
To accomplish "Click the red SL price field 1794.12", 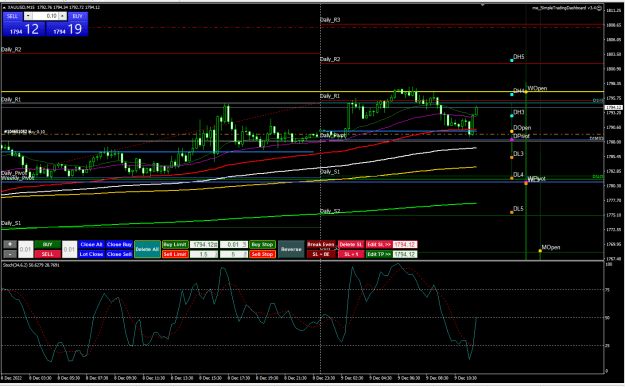I will (405, 244).
